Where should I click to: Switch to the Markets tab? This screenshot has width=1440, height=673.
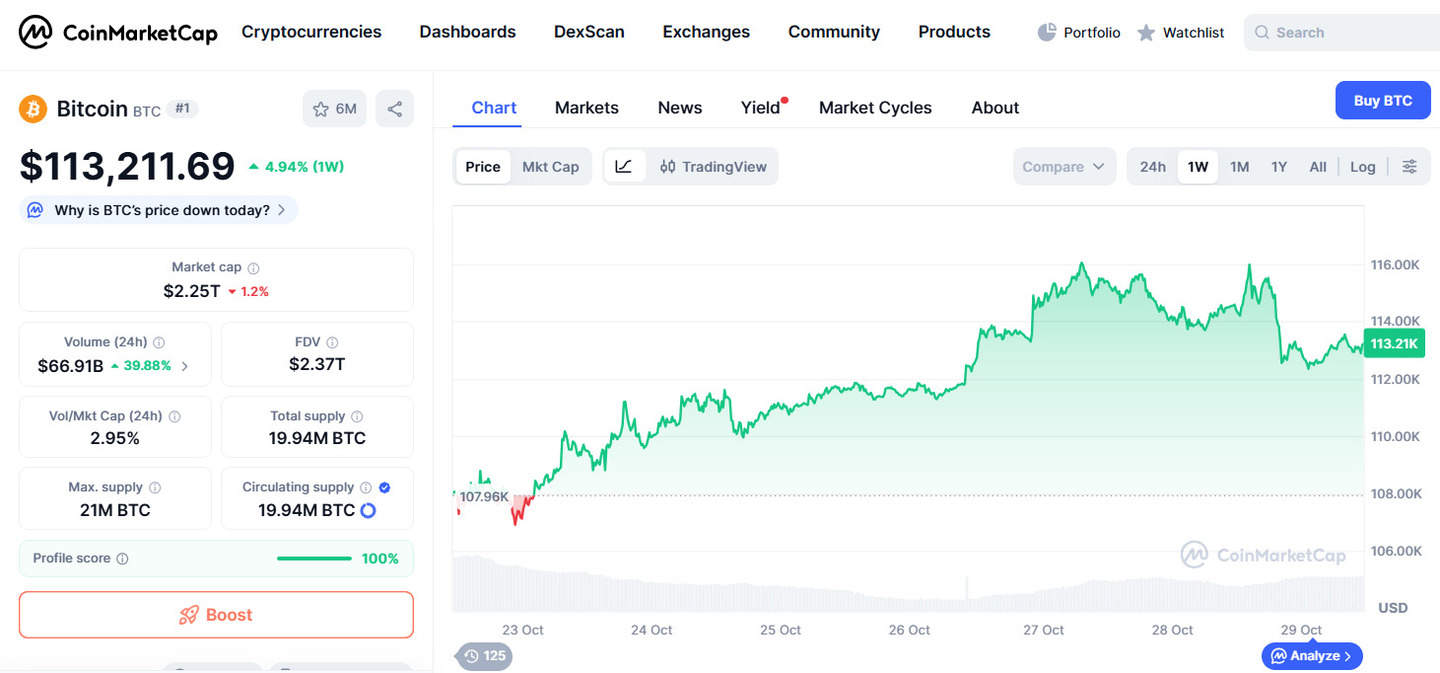(586, 108)
